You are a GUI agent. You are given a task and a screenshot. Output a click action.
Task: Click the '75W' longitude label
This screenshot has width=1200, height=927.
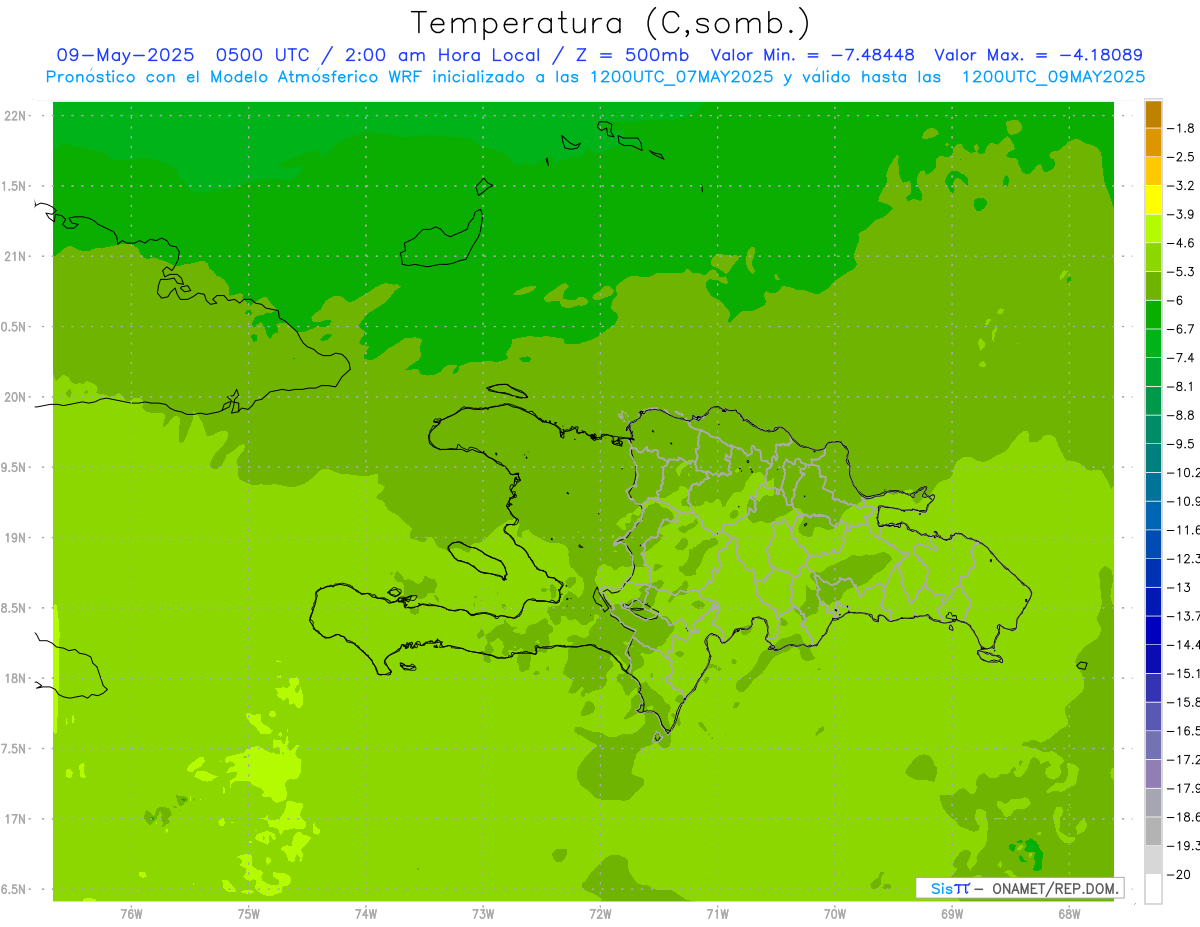click(x=249, y=914)
